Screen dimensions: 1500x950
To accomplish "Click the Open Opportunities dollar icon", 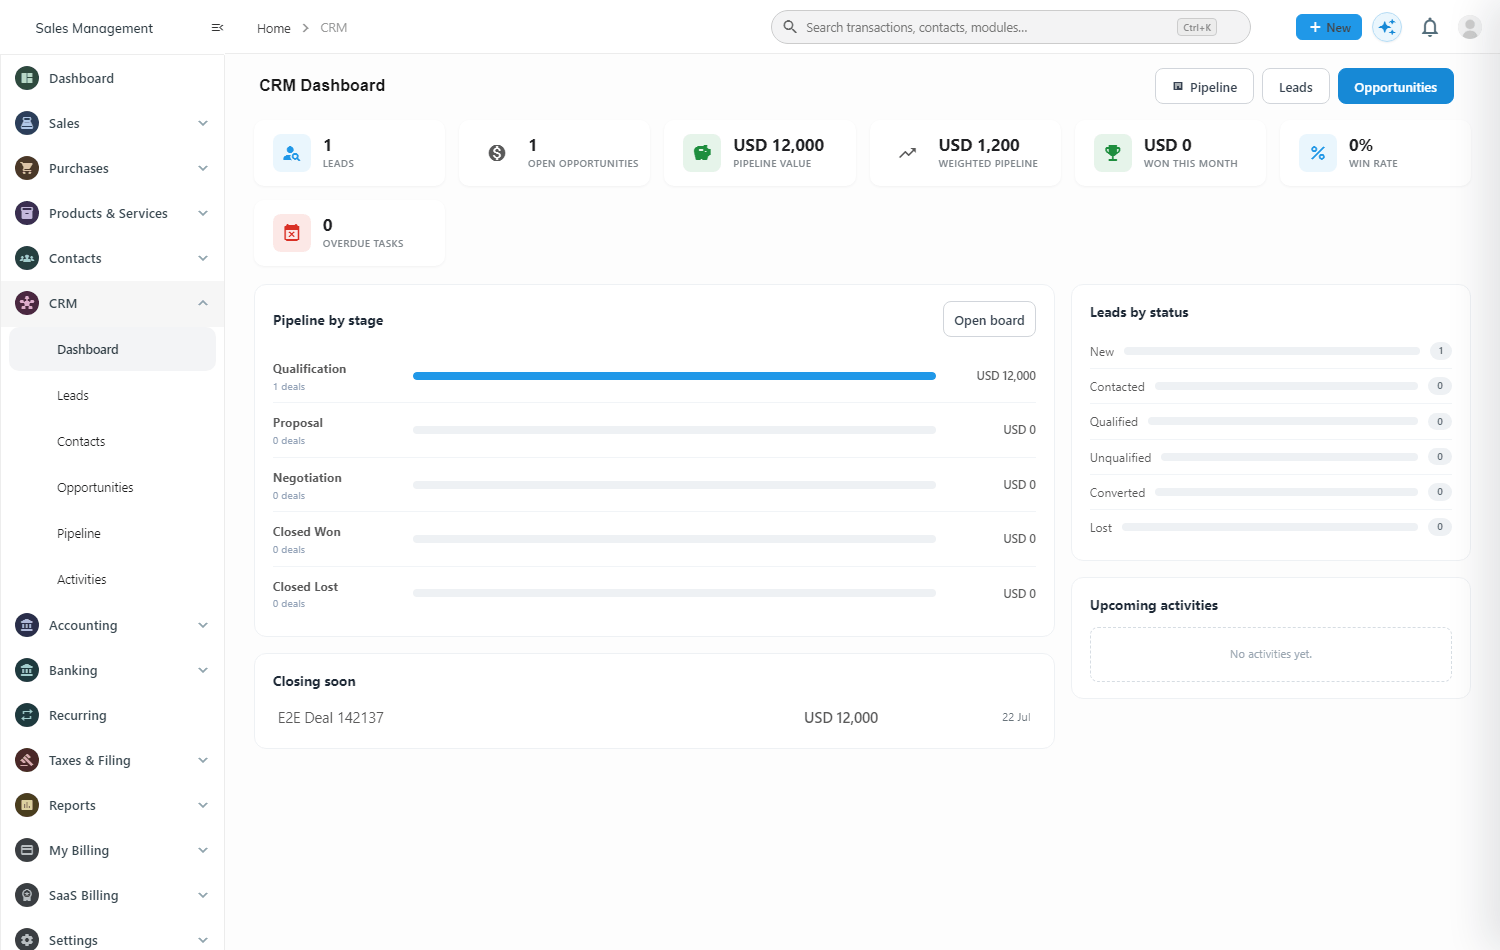I will (x=497, y=153).
